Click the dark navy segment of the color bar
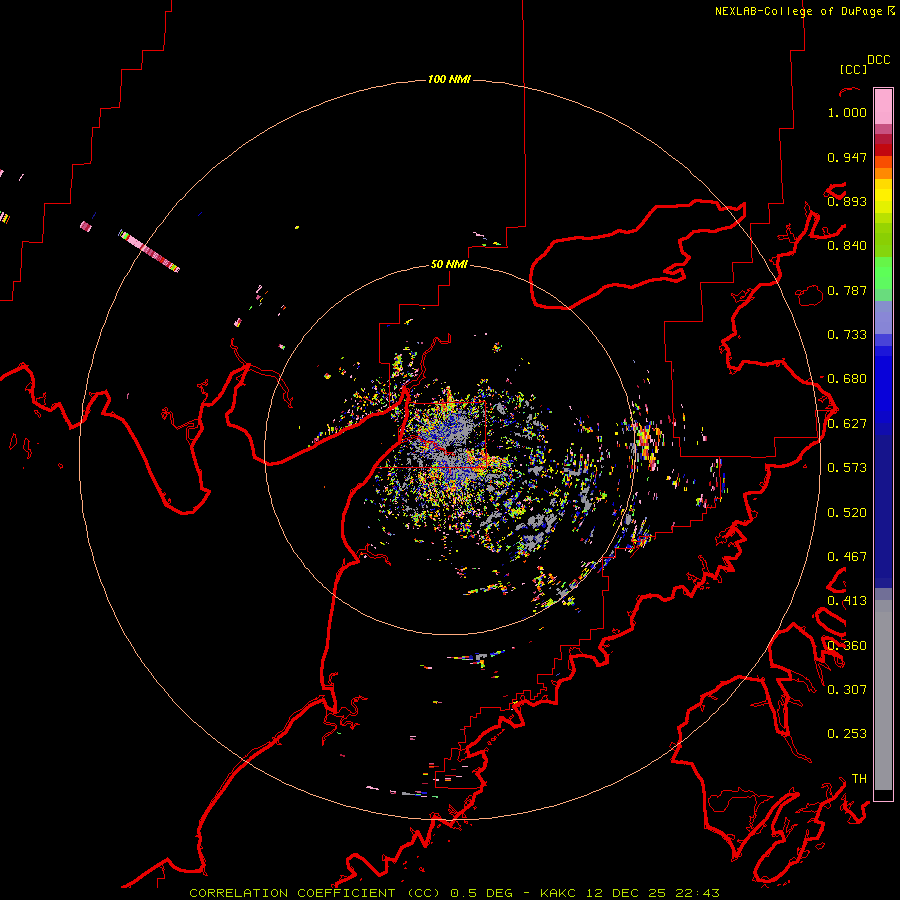Screen dimensions: 900x900 coord(883,511)
